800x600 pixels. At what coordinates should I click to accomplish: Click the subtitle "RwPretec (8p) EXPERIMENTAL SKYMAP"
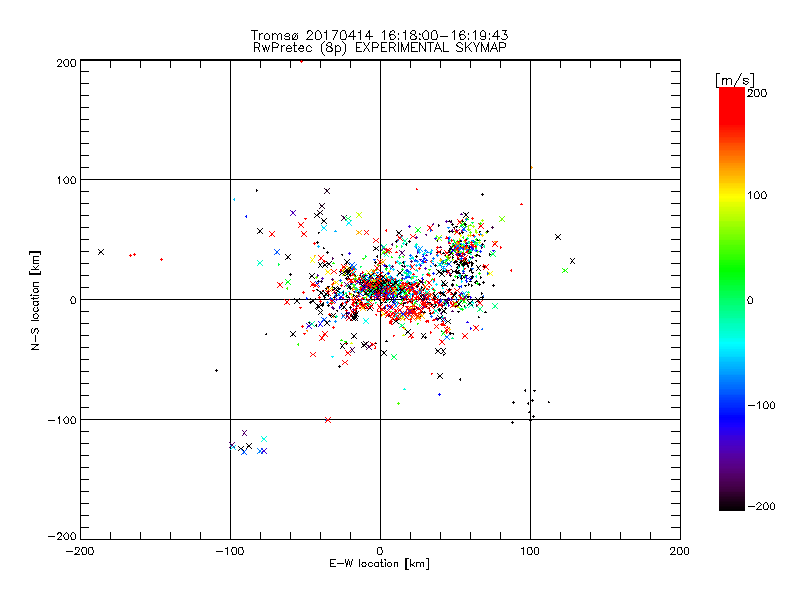pyautogui.click(x=379, y=47)
